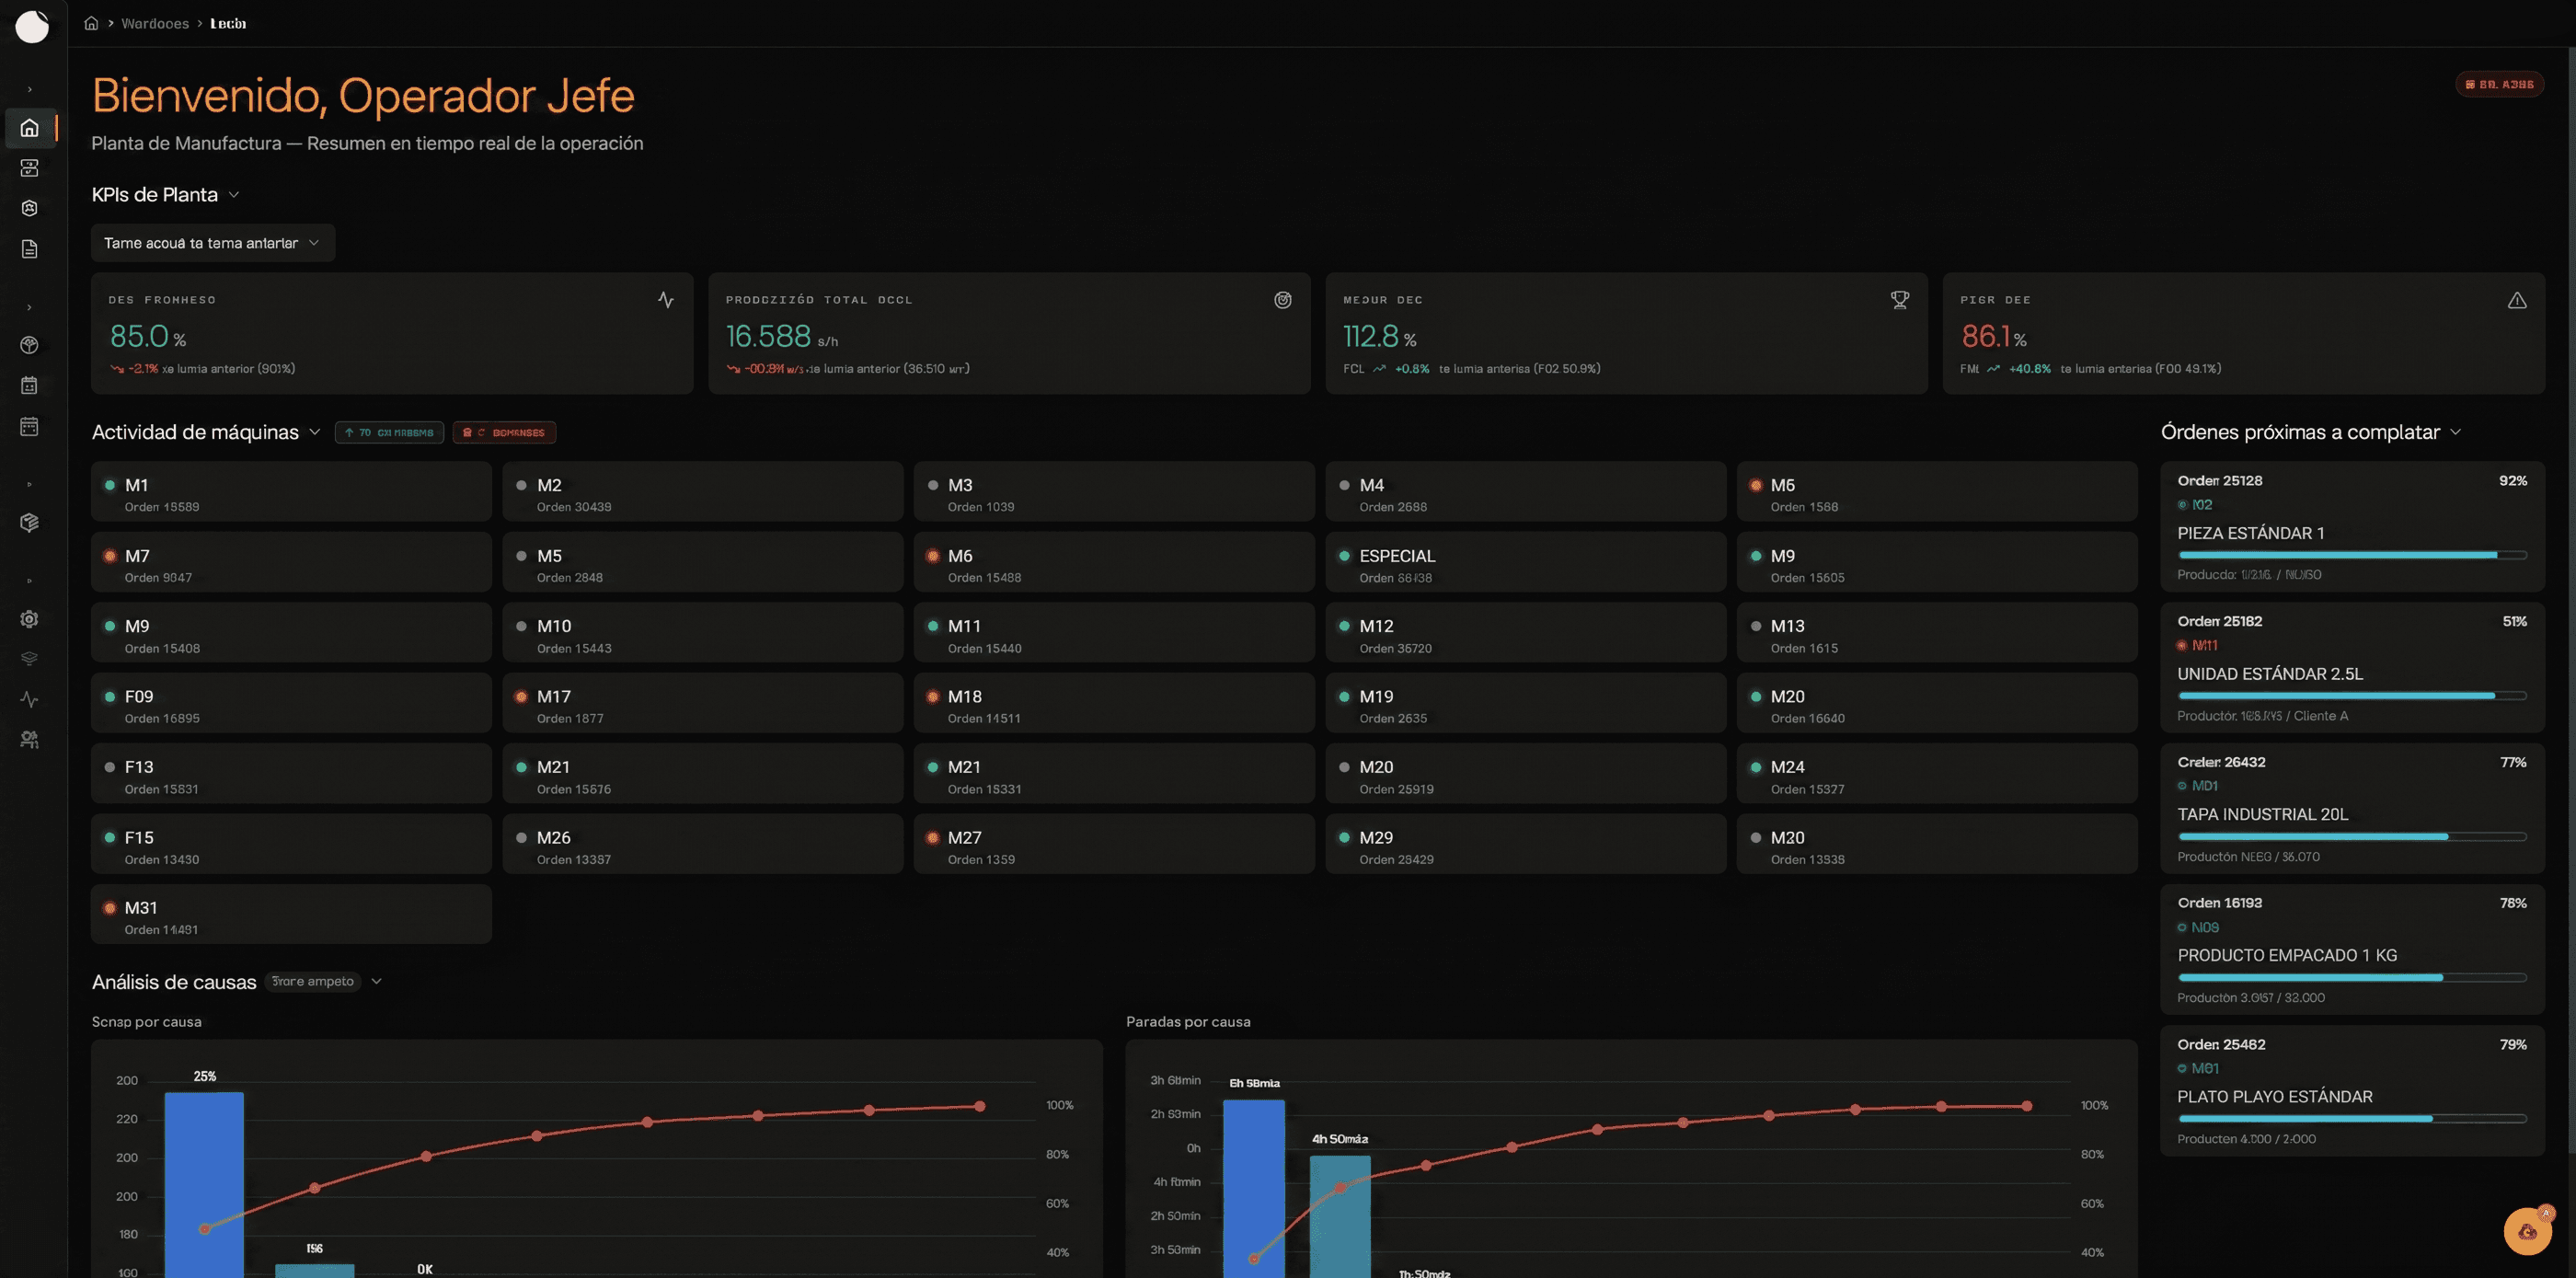Open the activity pulse sidebar icon

[30, 699]
